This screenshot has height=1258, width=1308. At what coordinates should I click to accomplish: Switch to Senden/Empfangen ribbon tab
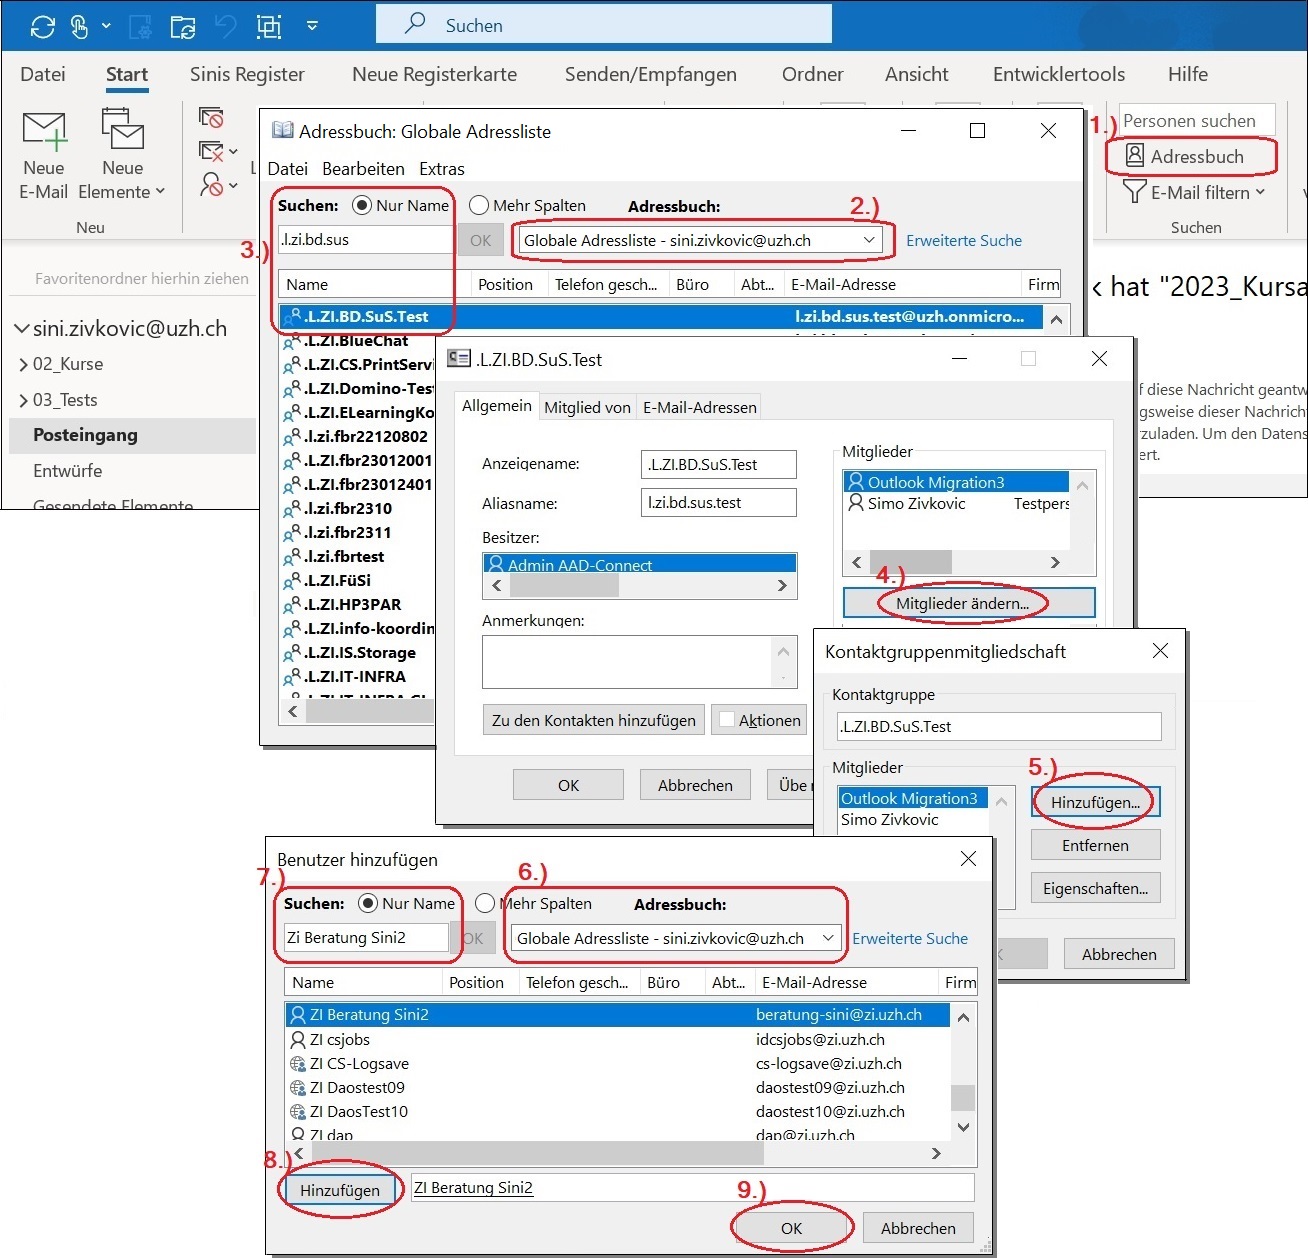click(x=650, y=74)
